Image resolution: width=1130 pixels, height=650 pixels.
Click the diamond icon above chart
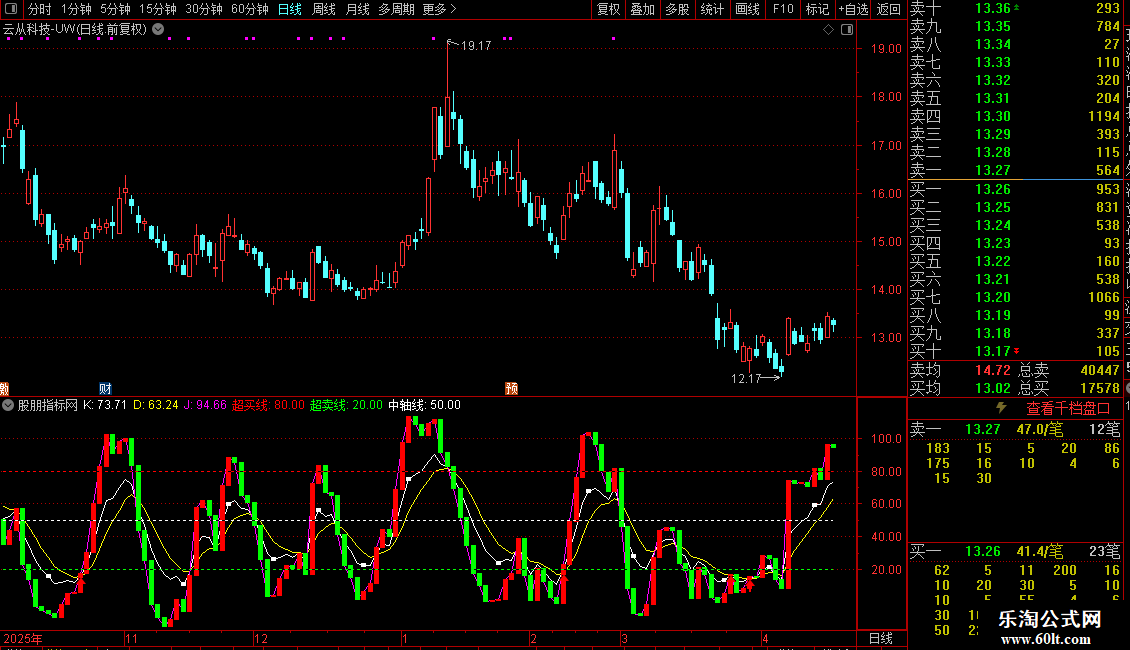(x=829, y=30)
